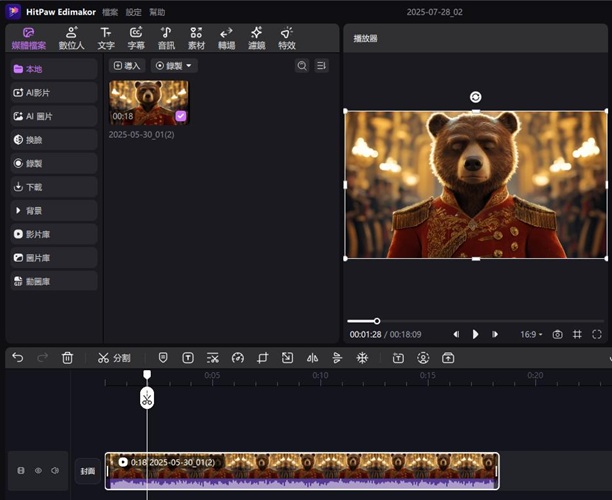This screenshot has height=500, width=612.
Task: Mirror the clip with flip icon
Action: 312,358
